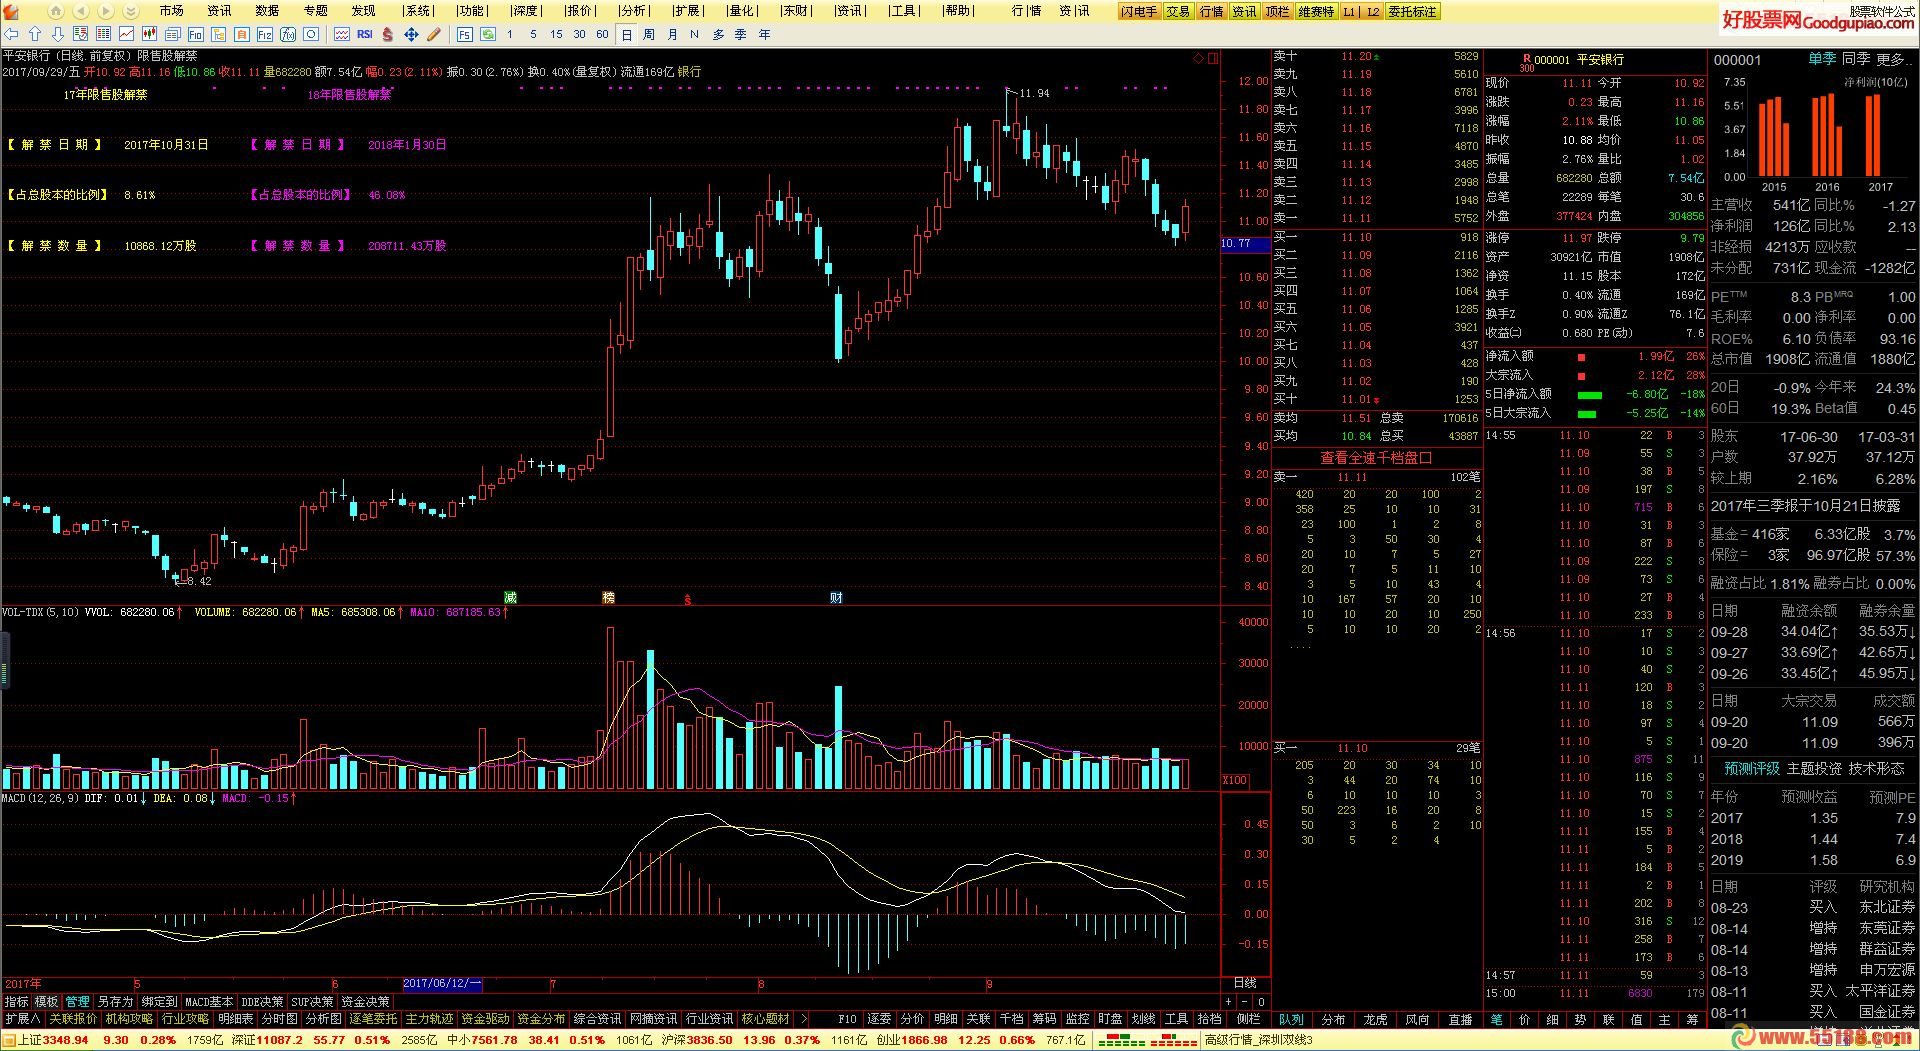Expand the 系统 dropdown menu
The width and height of the screenshot is (1920, 1051).
coord(419,11)
